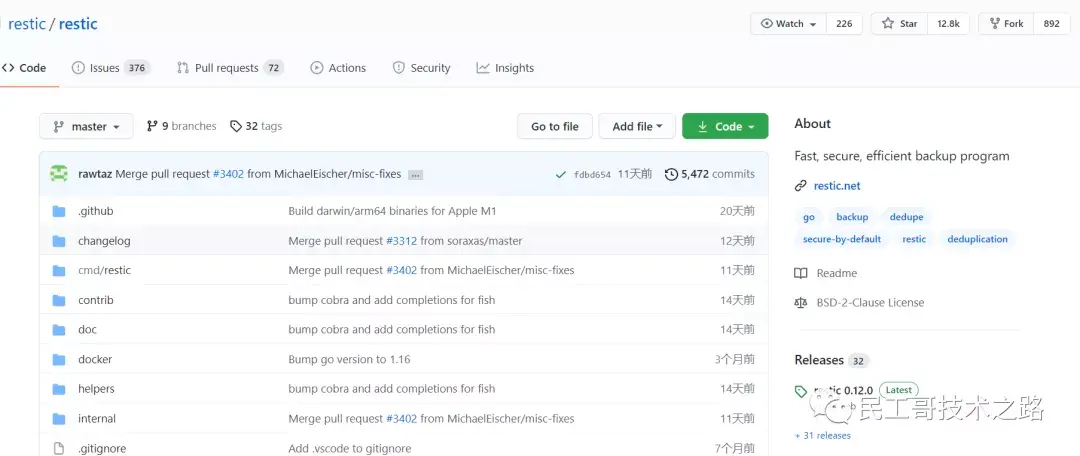Click the docker folder icon
1080x456 pixels.
click(x=59, y=360)
